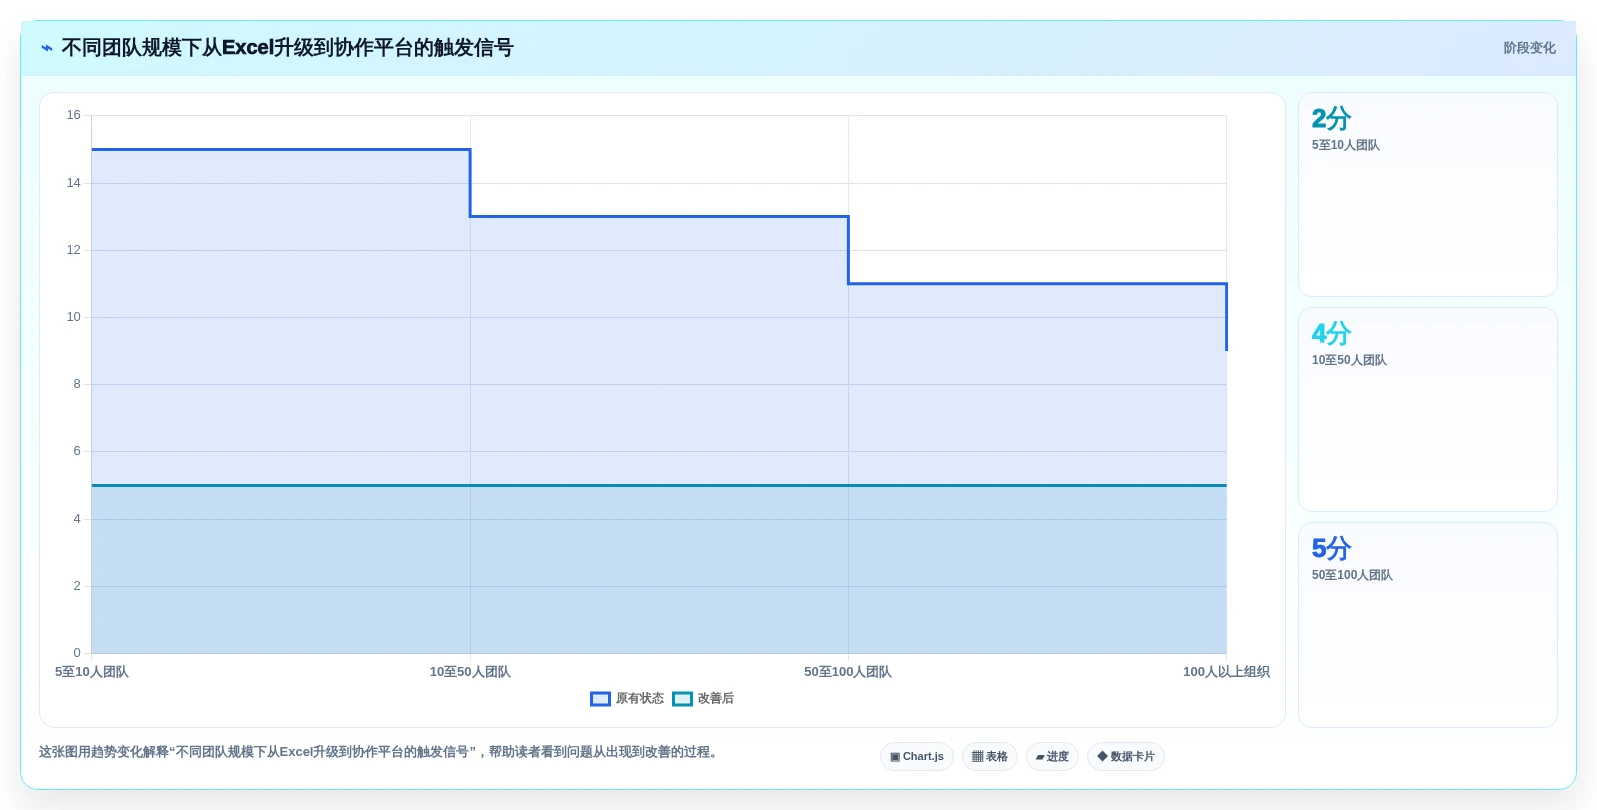Toggle the 改善后 legend entry
The height and width of the screenshot is (810, 1597).
click(703, 698)
